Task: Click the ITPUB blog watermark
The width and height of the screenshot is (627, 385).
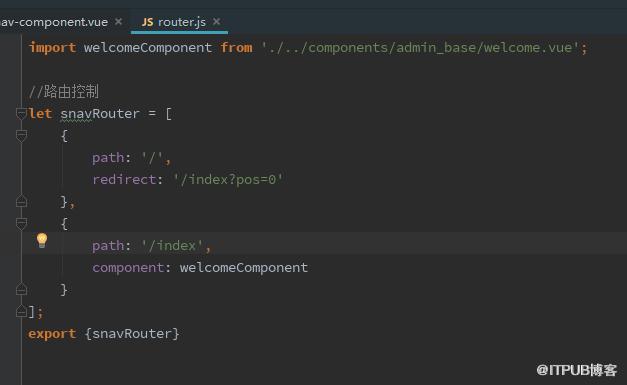Action: click(577, 370)
